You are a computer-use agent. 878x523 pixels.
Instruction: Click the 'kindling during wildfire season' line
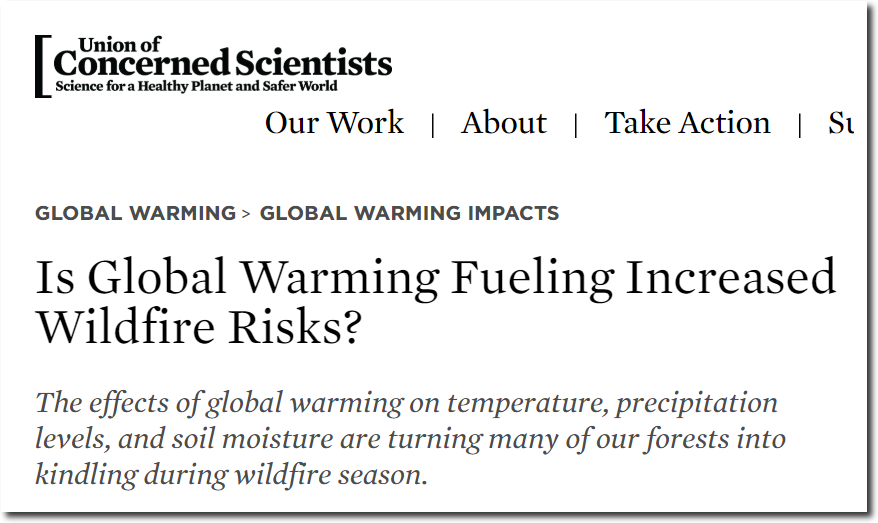[x=231, y=475]
